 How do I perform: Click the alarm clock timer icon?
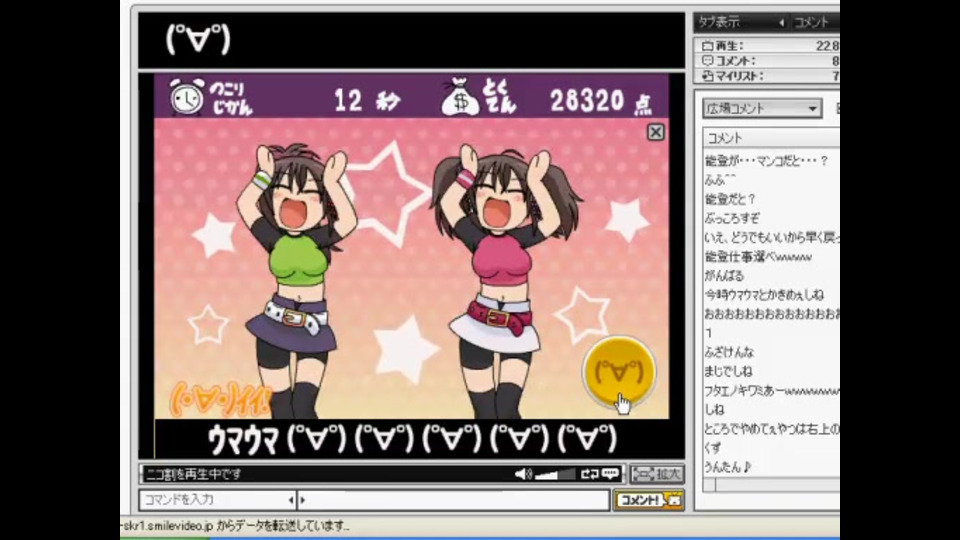(186, 96)
